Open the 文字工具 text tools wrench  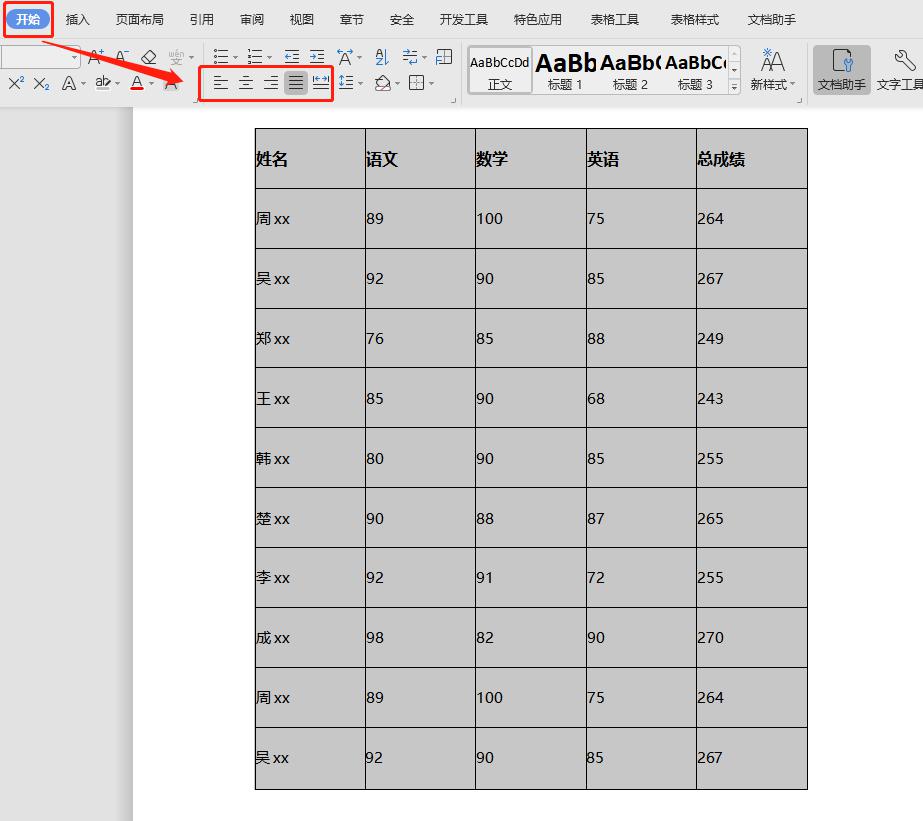899,69
